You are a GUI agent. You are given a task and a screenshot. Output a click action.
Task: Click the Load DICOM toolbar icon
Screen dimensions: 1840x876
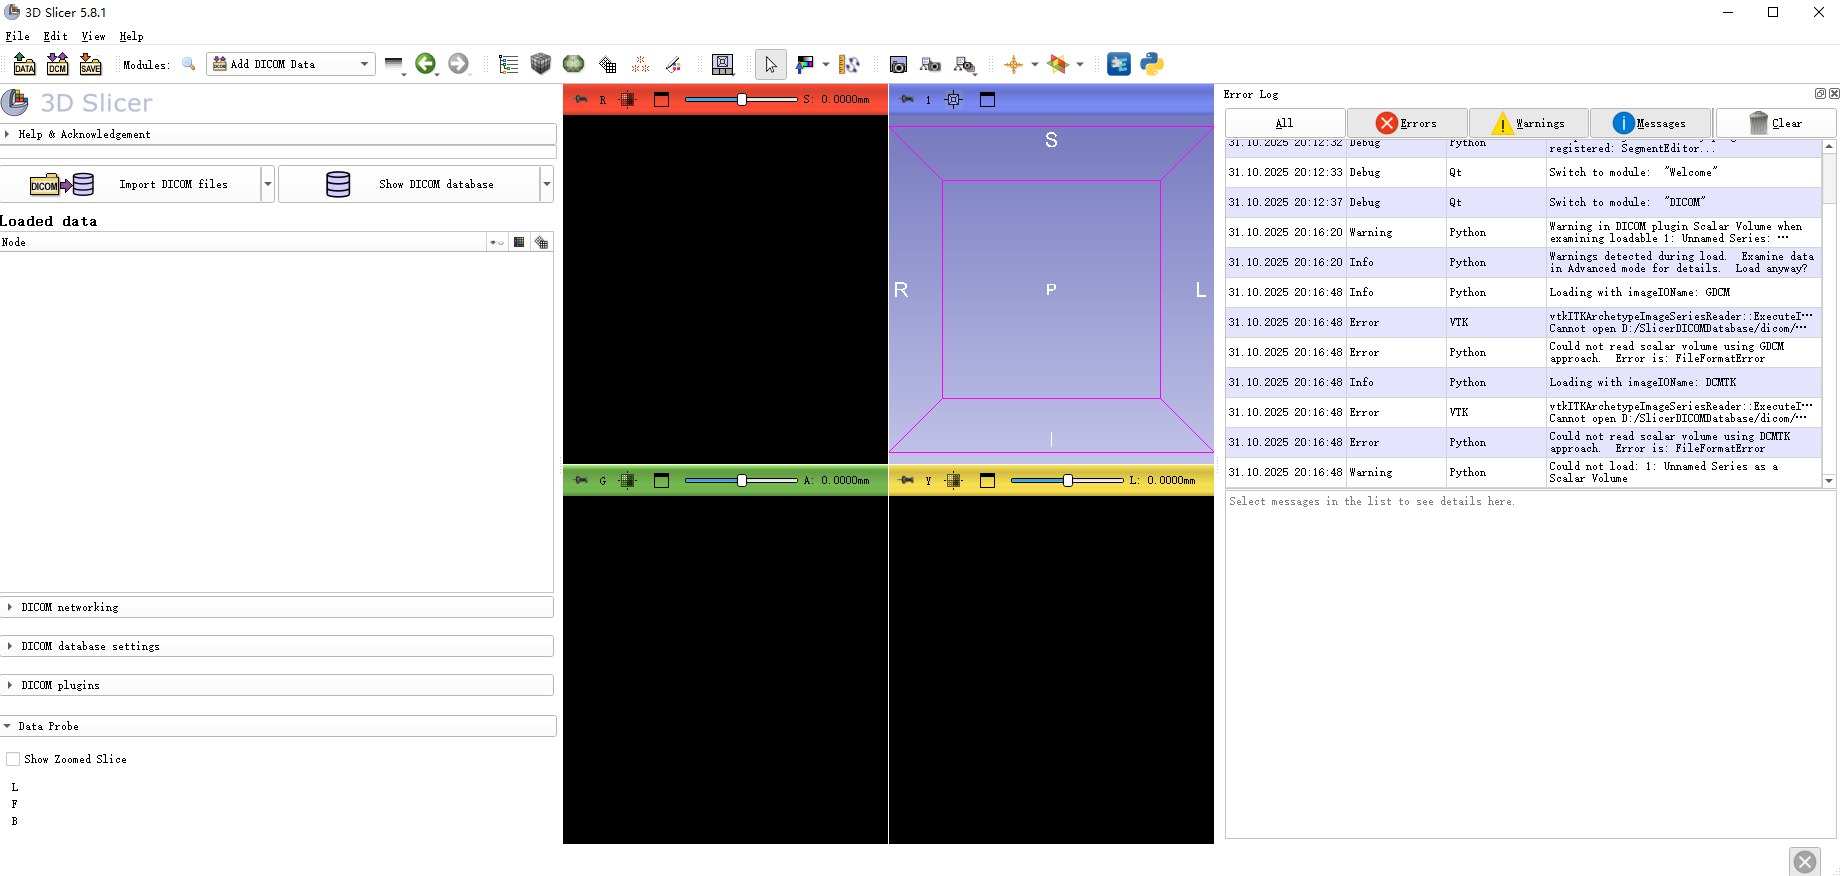click(x=58, y=65)
